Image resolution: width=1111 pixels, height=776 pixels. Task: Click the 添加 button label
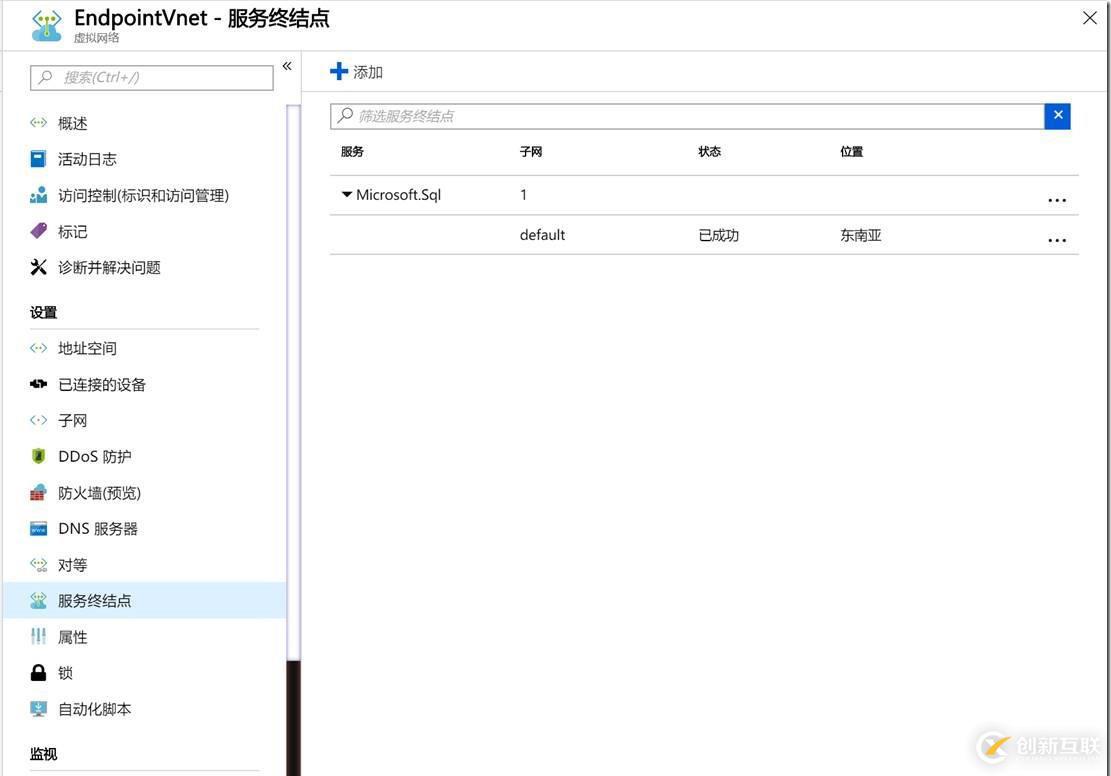coord(368,72)
